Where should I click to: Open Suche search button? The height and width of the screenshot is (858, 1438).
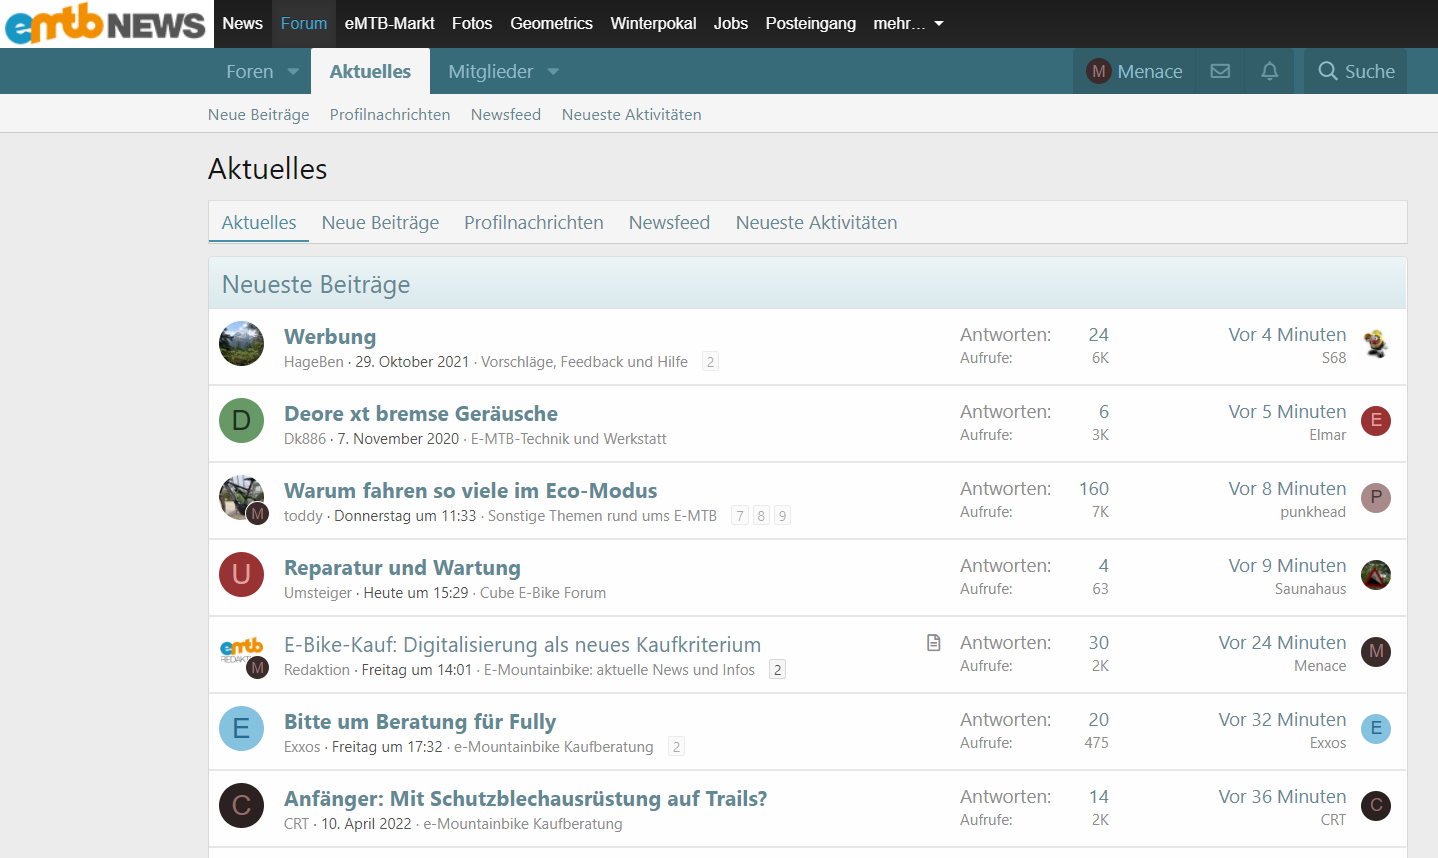pyautogui.click(x=1356, y=71)
